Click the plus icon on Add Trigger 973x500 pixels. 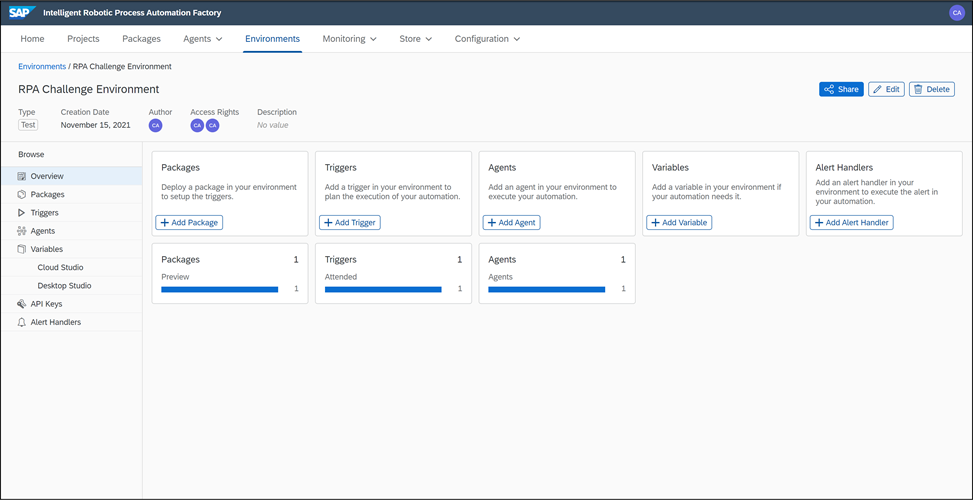[328, 223]
